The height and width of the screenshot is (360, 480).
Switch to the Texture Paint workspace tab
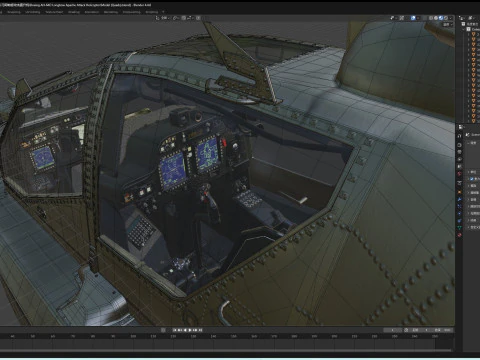tap(54, 12)
